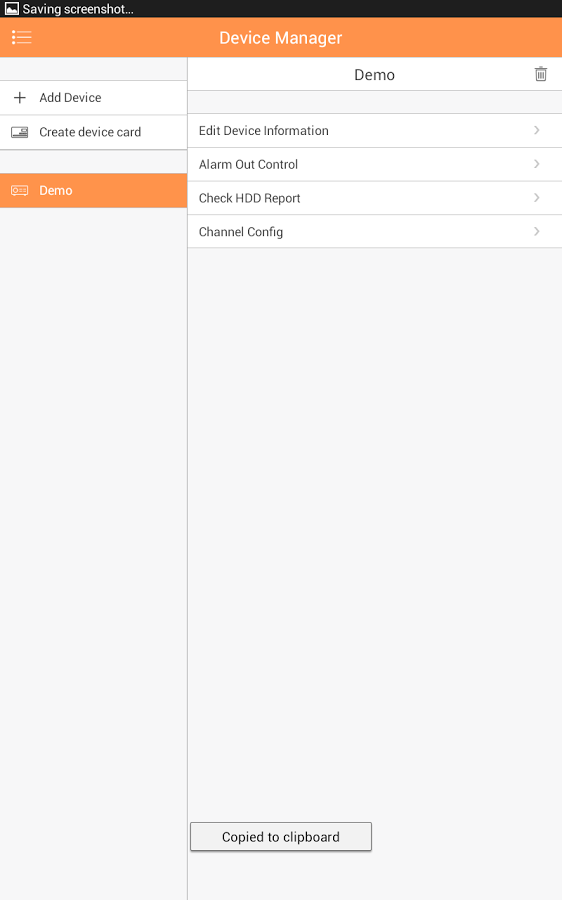562x900 pixels.
Task: Open Channel Config settings
Action: (x=375, y=232)
